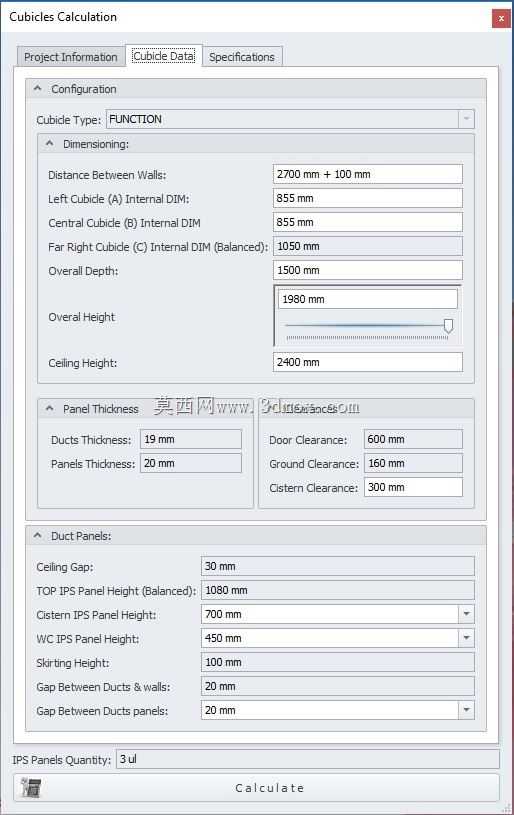This screenshot has width=514, height=815.
Task: Edit the 1980 mm Overall Height field
Action: tap(367, 299)
